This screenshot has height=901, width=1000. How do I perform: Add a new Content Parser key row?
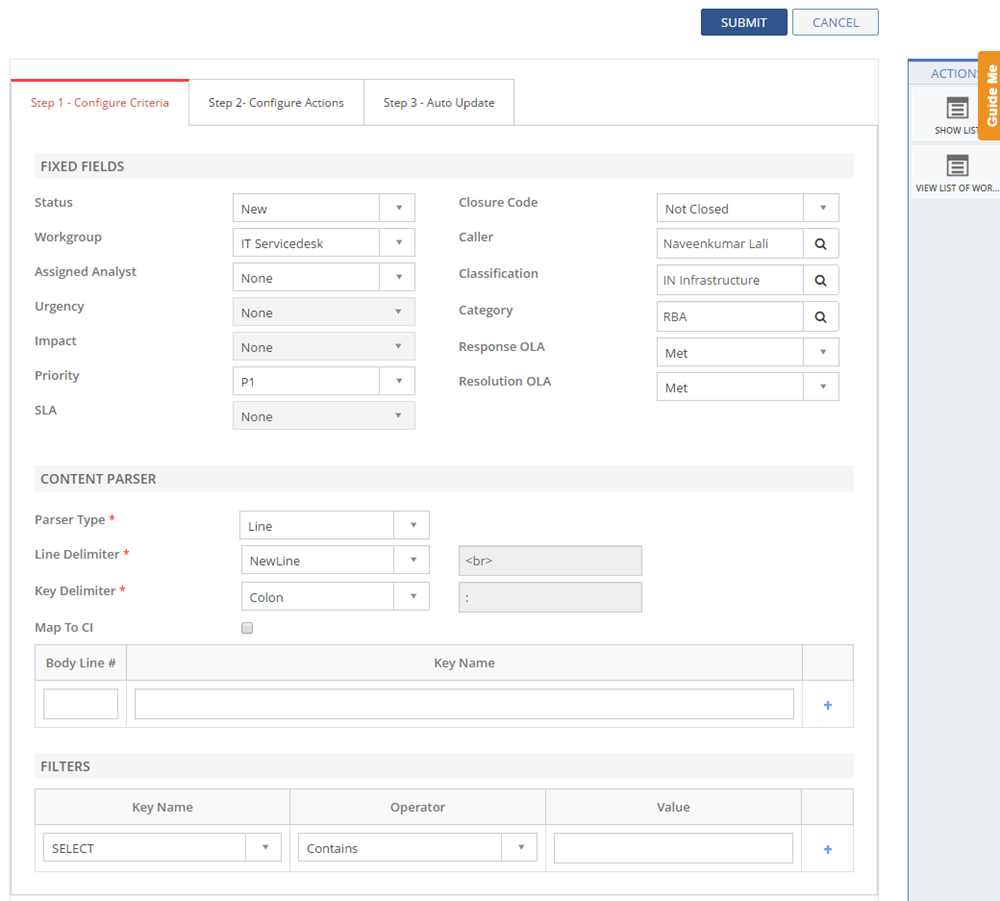tap(827, 705)
